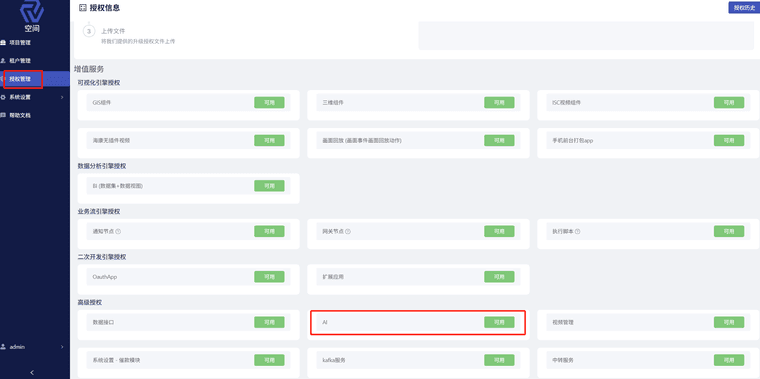
Task: Click the help icon beside 通知节点
Action: click(118, 231)
